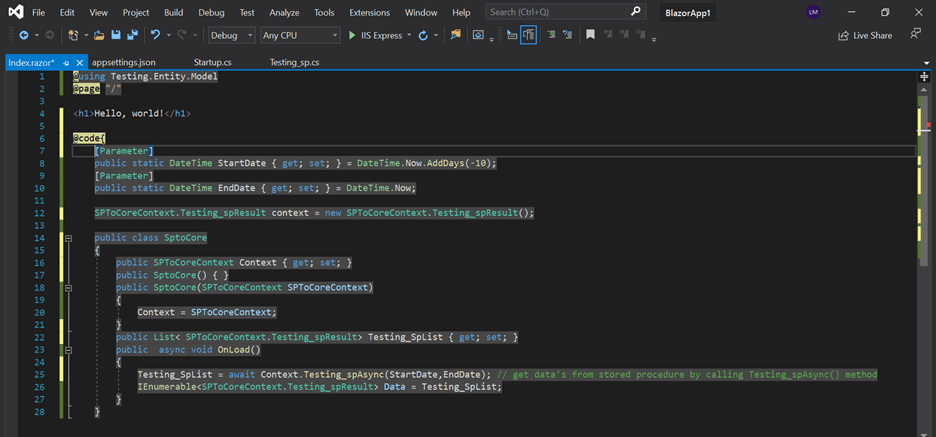The image size is (936, 437).
Task: Click the Save floppy disk icon
Action: [116, 35]
